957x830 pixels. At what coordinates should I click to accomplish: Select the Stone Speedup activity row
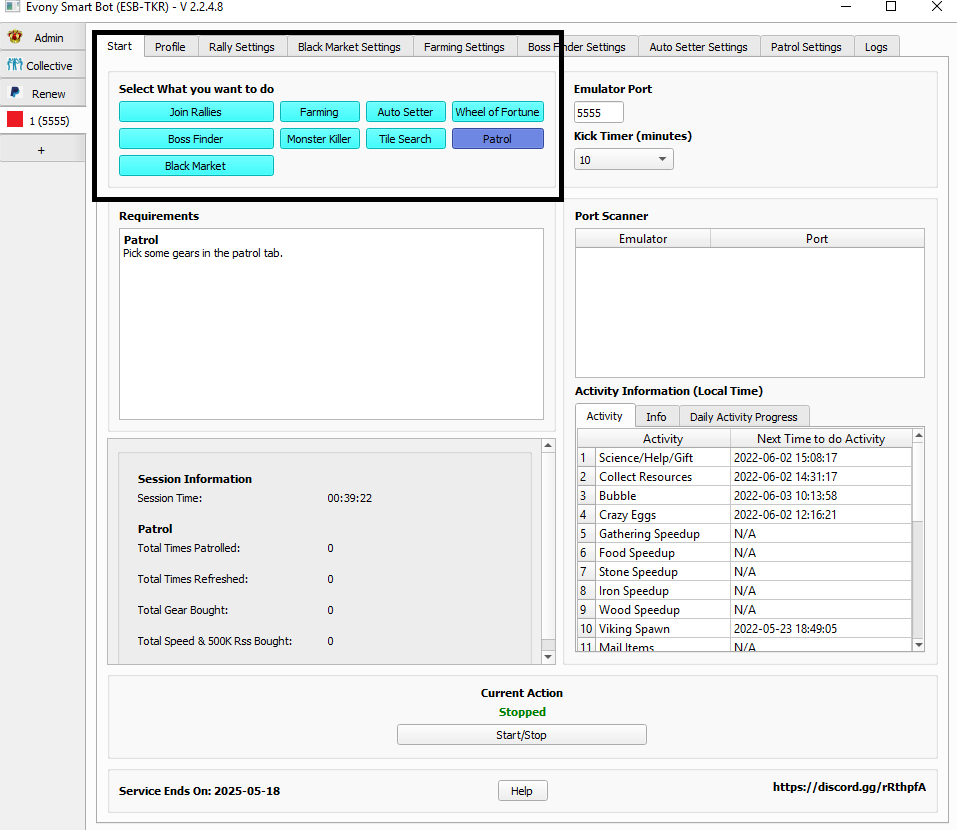745,571
